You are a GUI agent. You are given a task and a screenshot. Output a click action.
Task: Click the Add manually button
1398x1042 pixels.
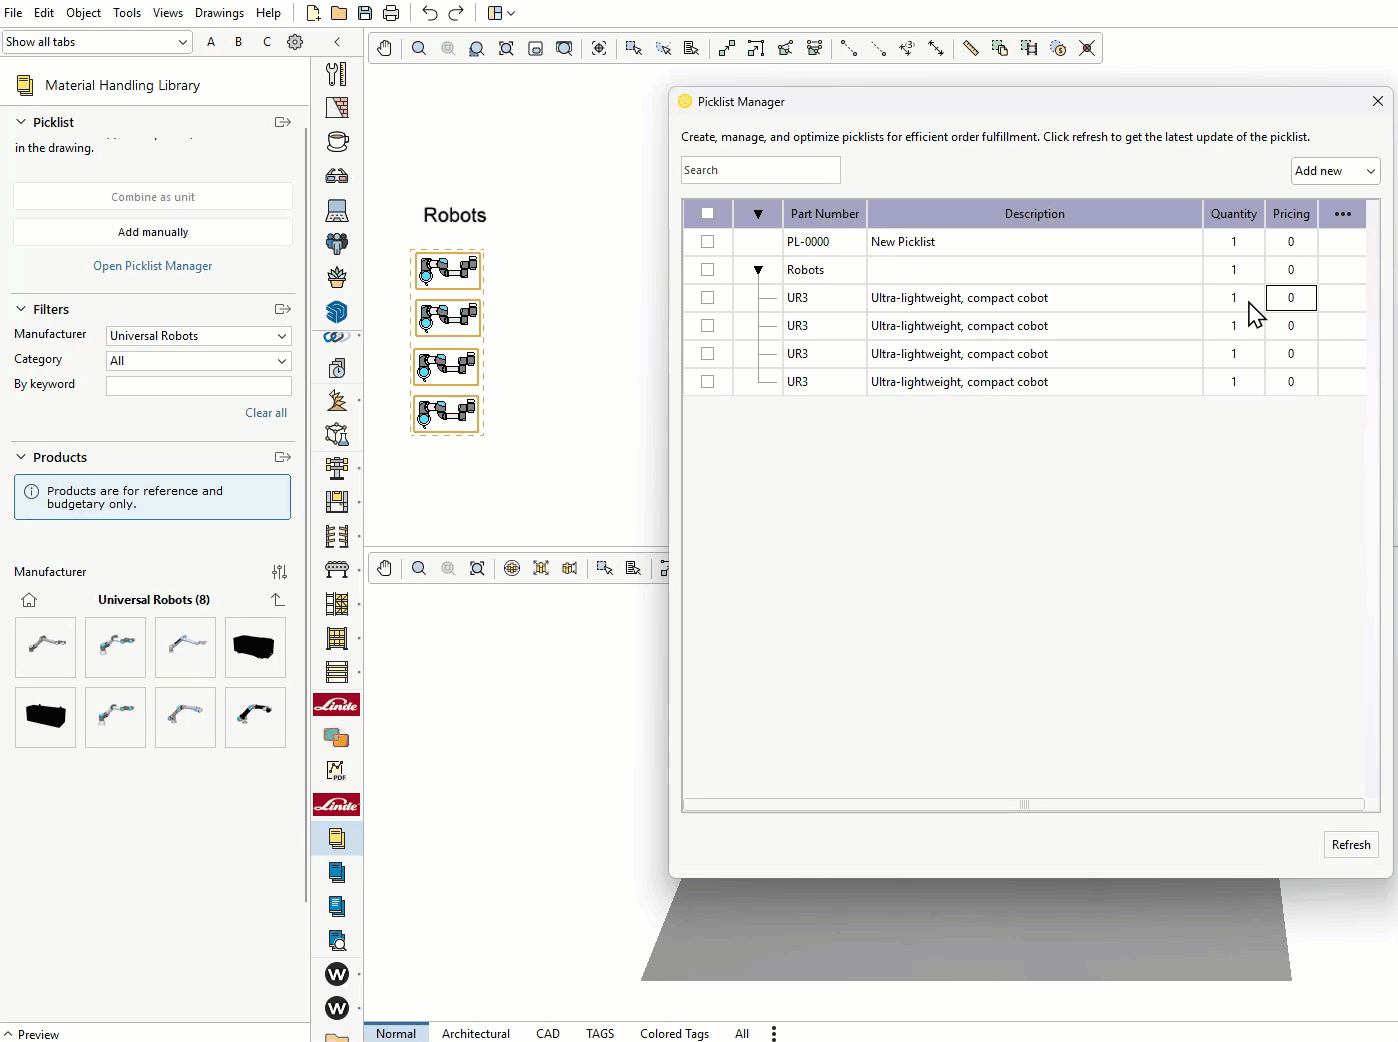(153, 232)
